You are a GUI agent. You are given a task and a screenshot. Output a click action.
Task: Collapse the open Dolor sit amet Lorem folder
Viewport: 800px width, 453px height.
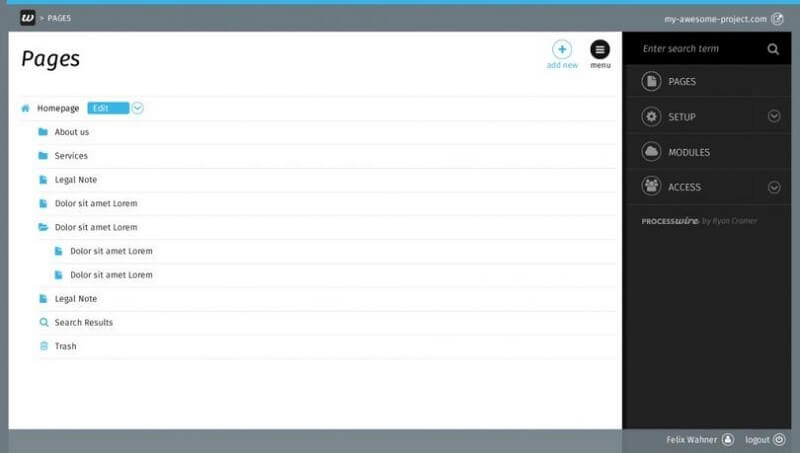coord(43,227)
